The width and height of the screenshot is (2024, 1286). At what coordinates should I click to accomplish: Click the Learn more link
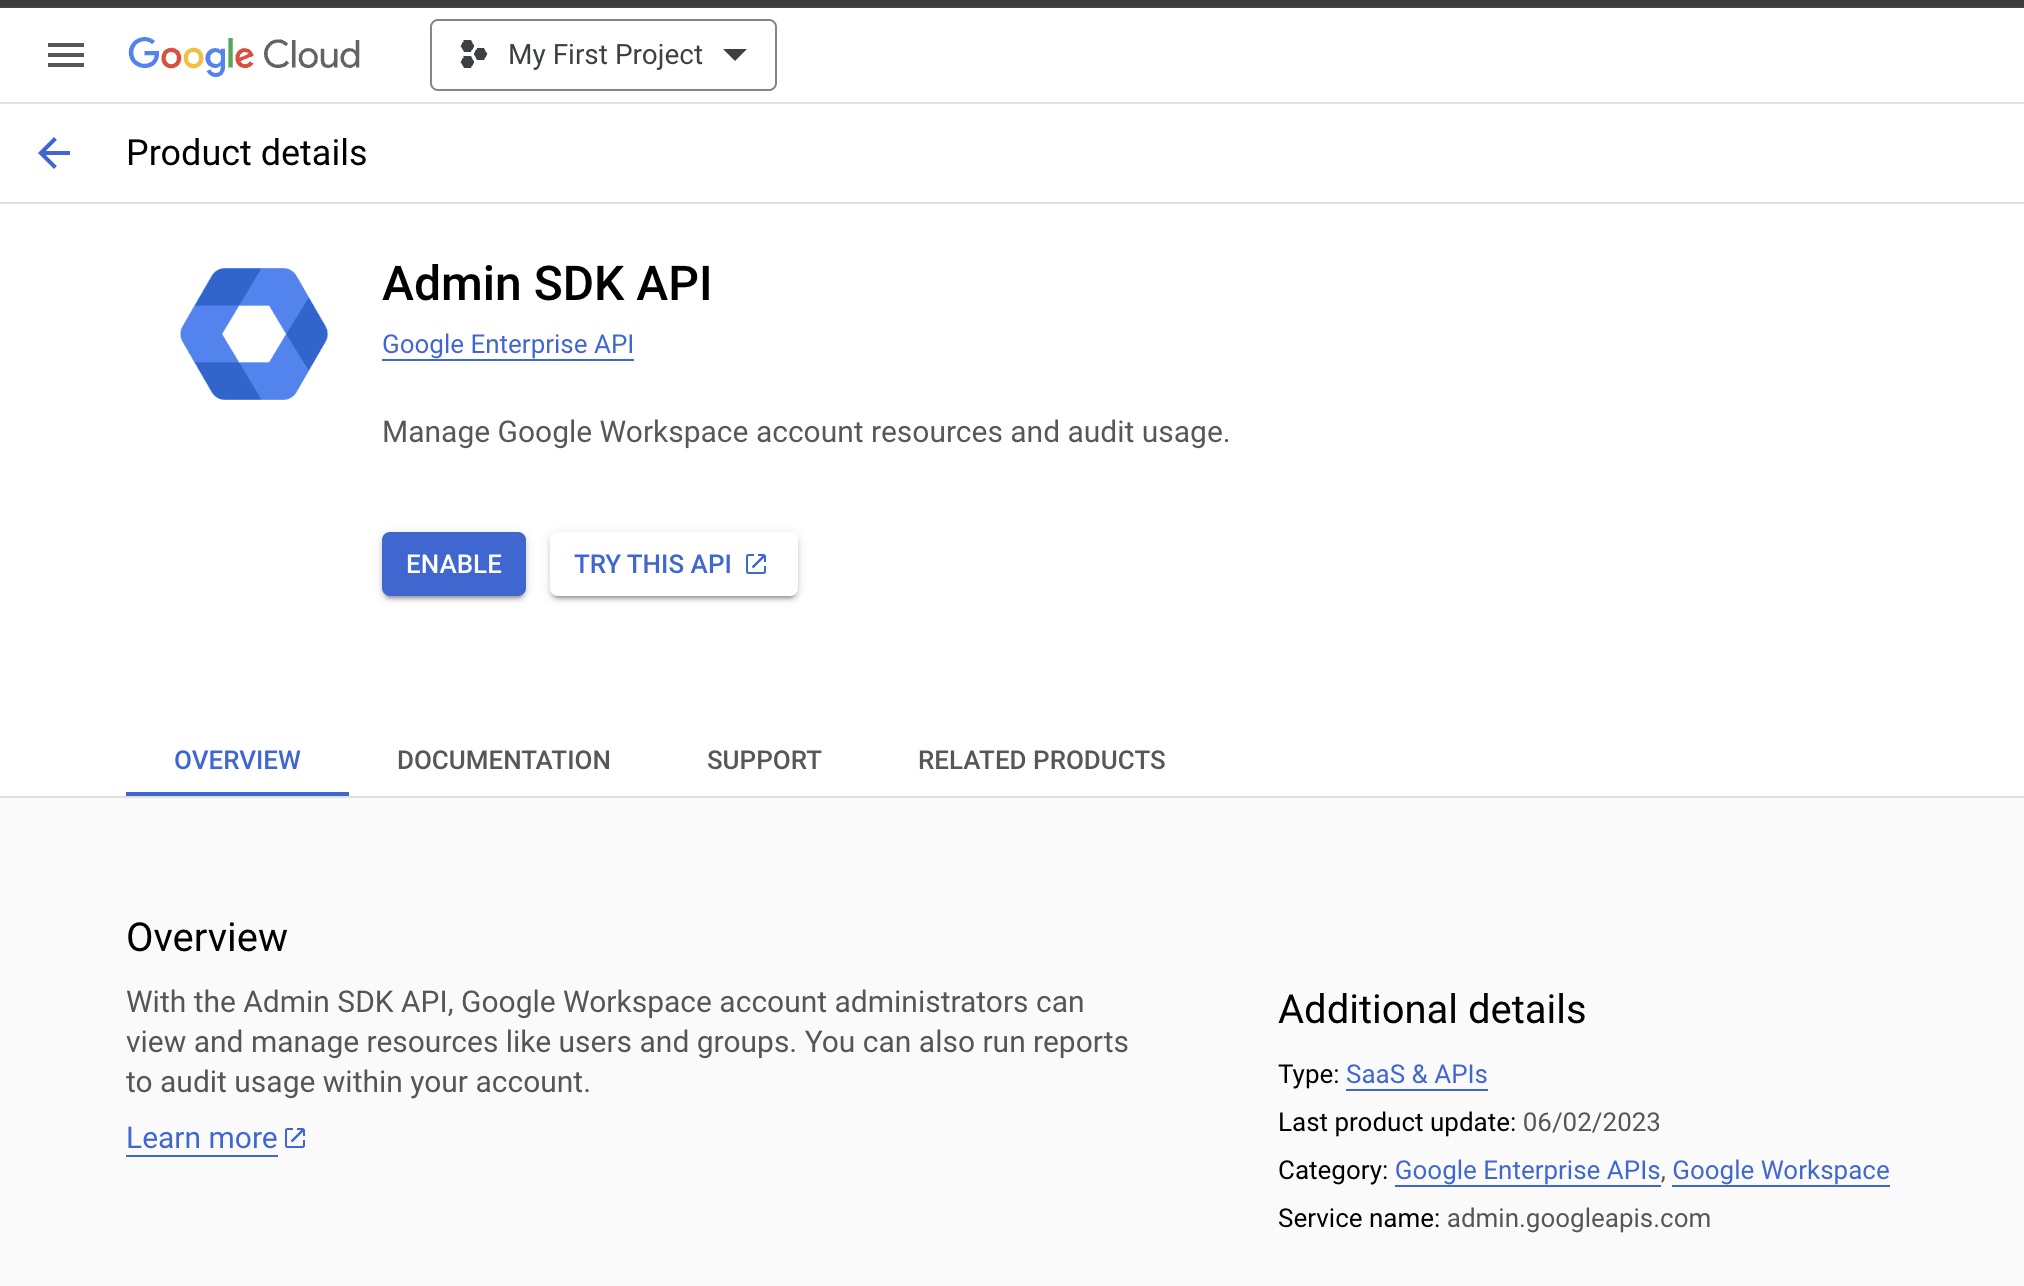[201, 1137]
